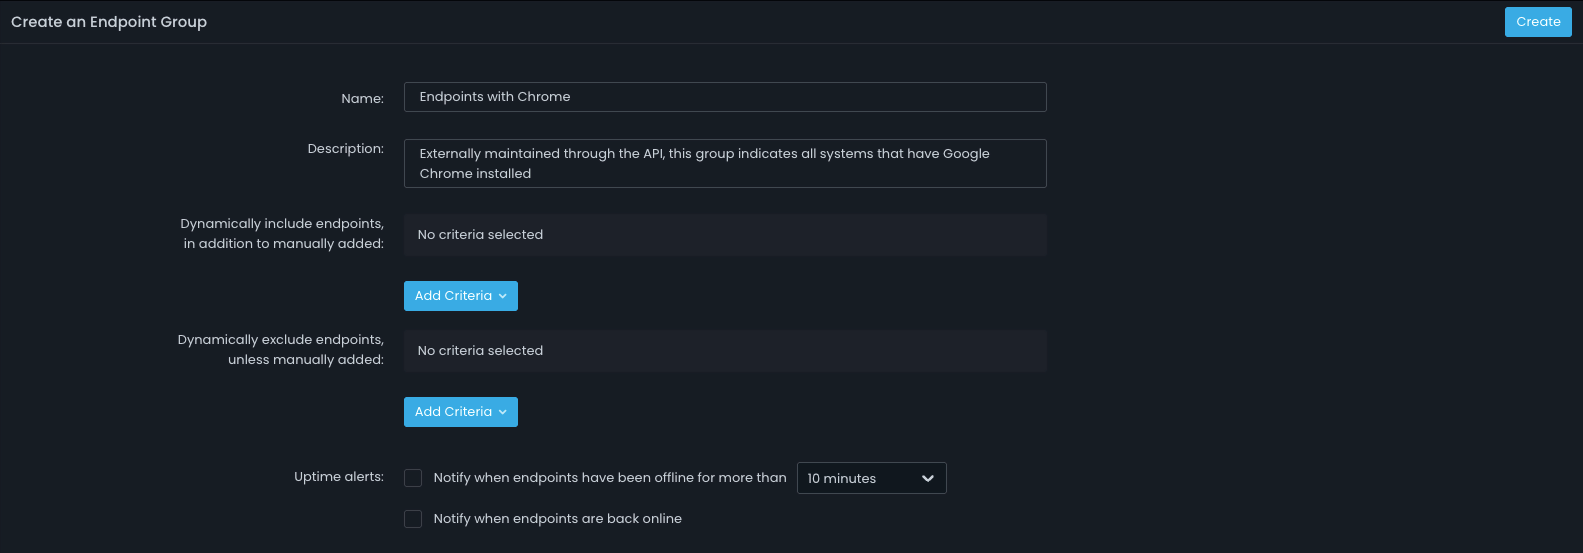Focus the Name field containing Endpoints with Chrome
1583x553 pixels.
725,97
